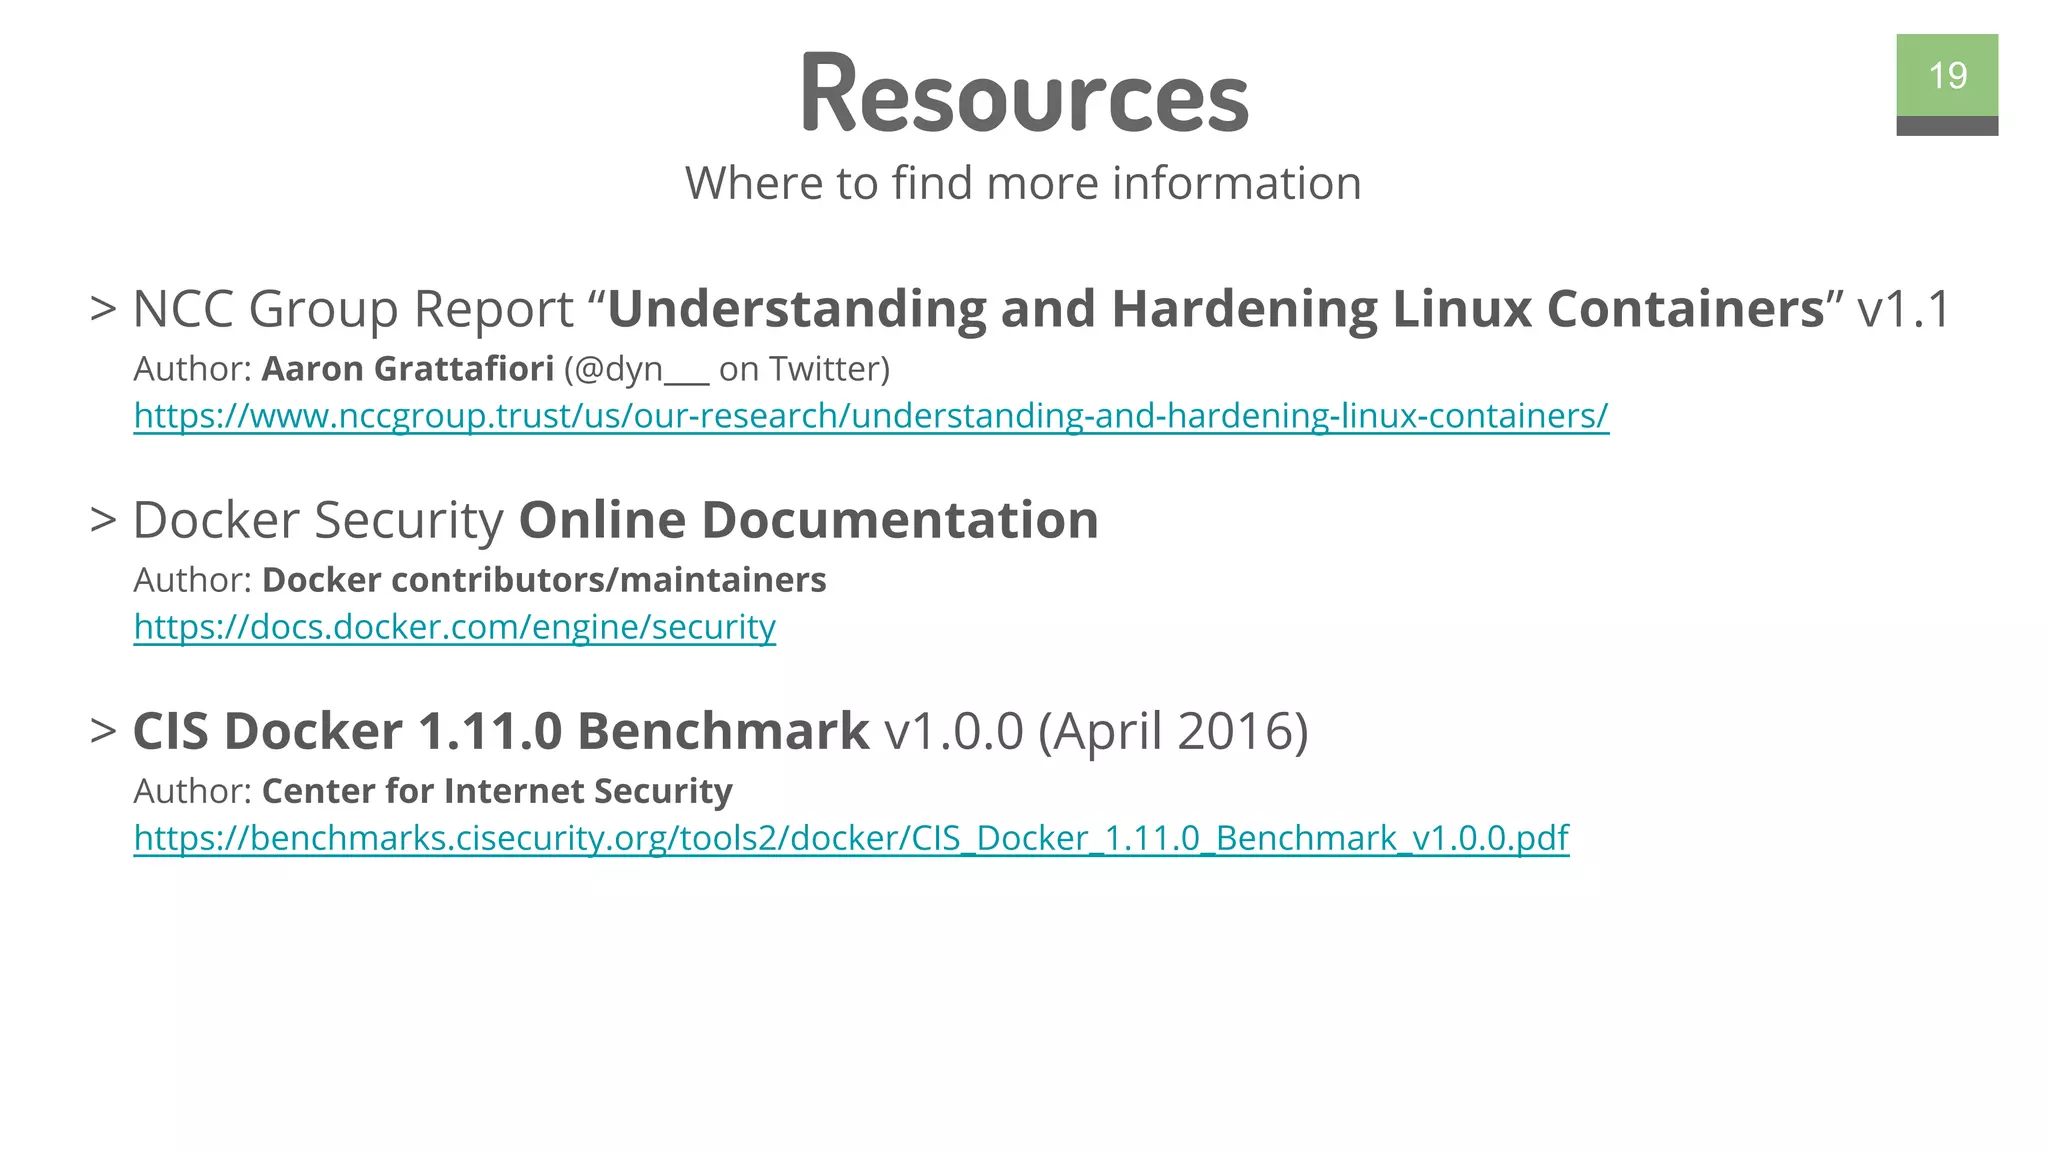Click author name 'Aaron Grattafiori'

click(408, 369)
